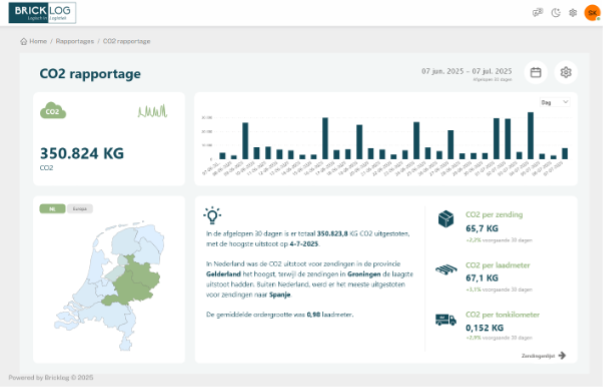Open the orange SK user avatar menu

click(x=592, y=13)
